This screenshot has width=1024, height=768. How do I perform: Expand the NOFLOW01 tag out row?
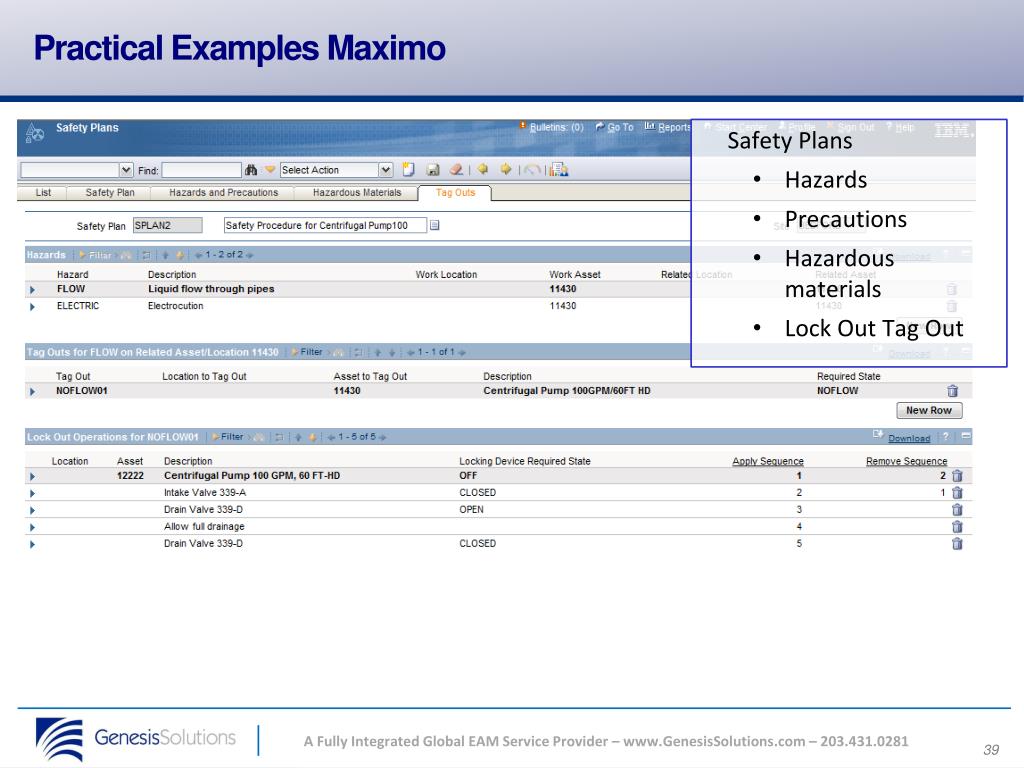click(x=32, y=391)
